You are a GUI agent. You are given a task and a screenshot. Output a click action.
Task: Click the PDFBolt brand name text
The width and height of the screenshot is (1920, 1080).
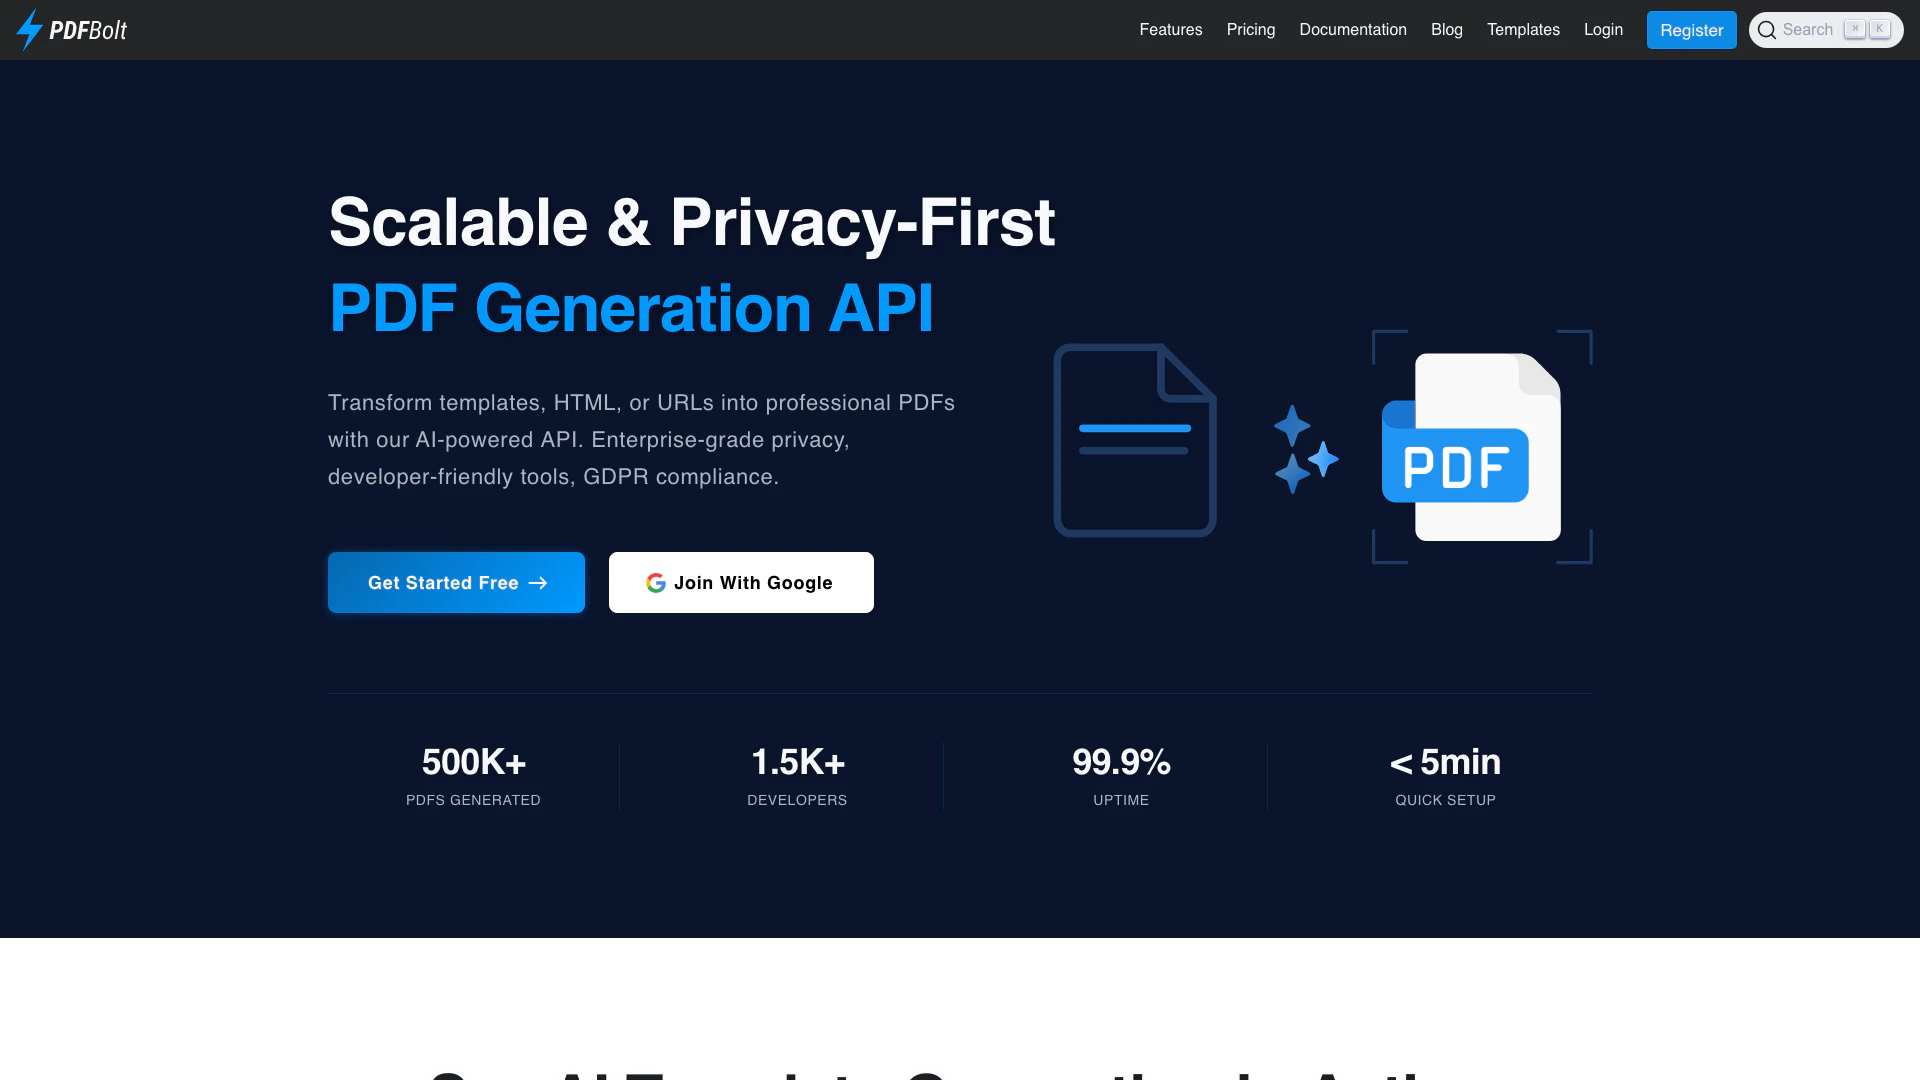click(x=88, y=31)
